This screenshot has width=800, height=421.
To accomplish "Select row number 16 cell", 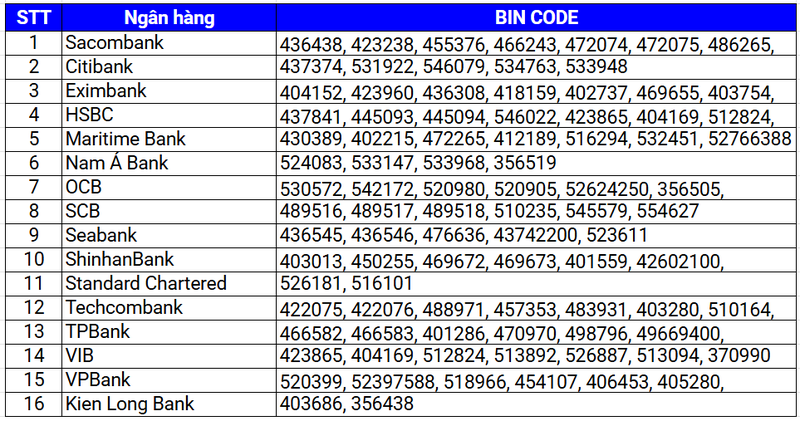I will (34, 404).
